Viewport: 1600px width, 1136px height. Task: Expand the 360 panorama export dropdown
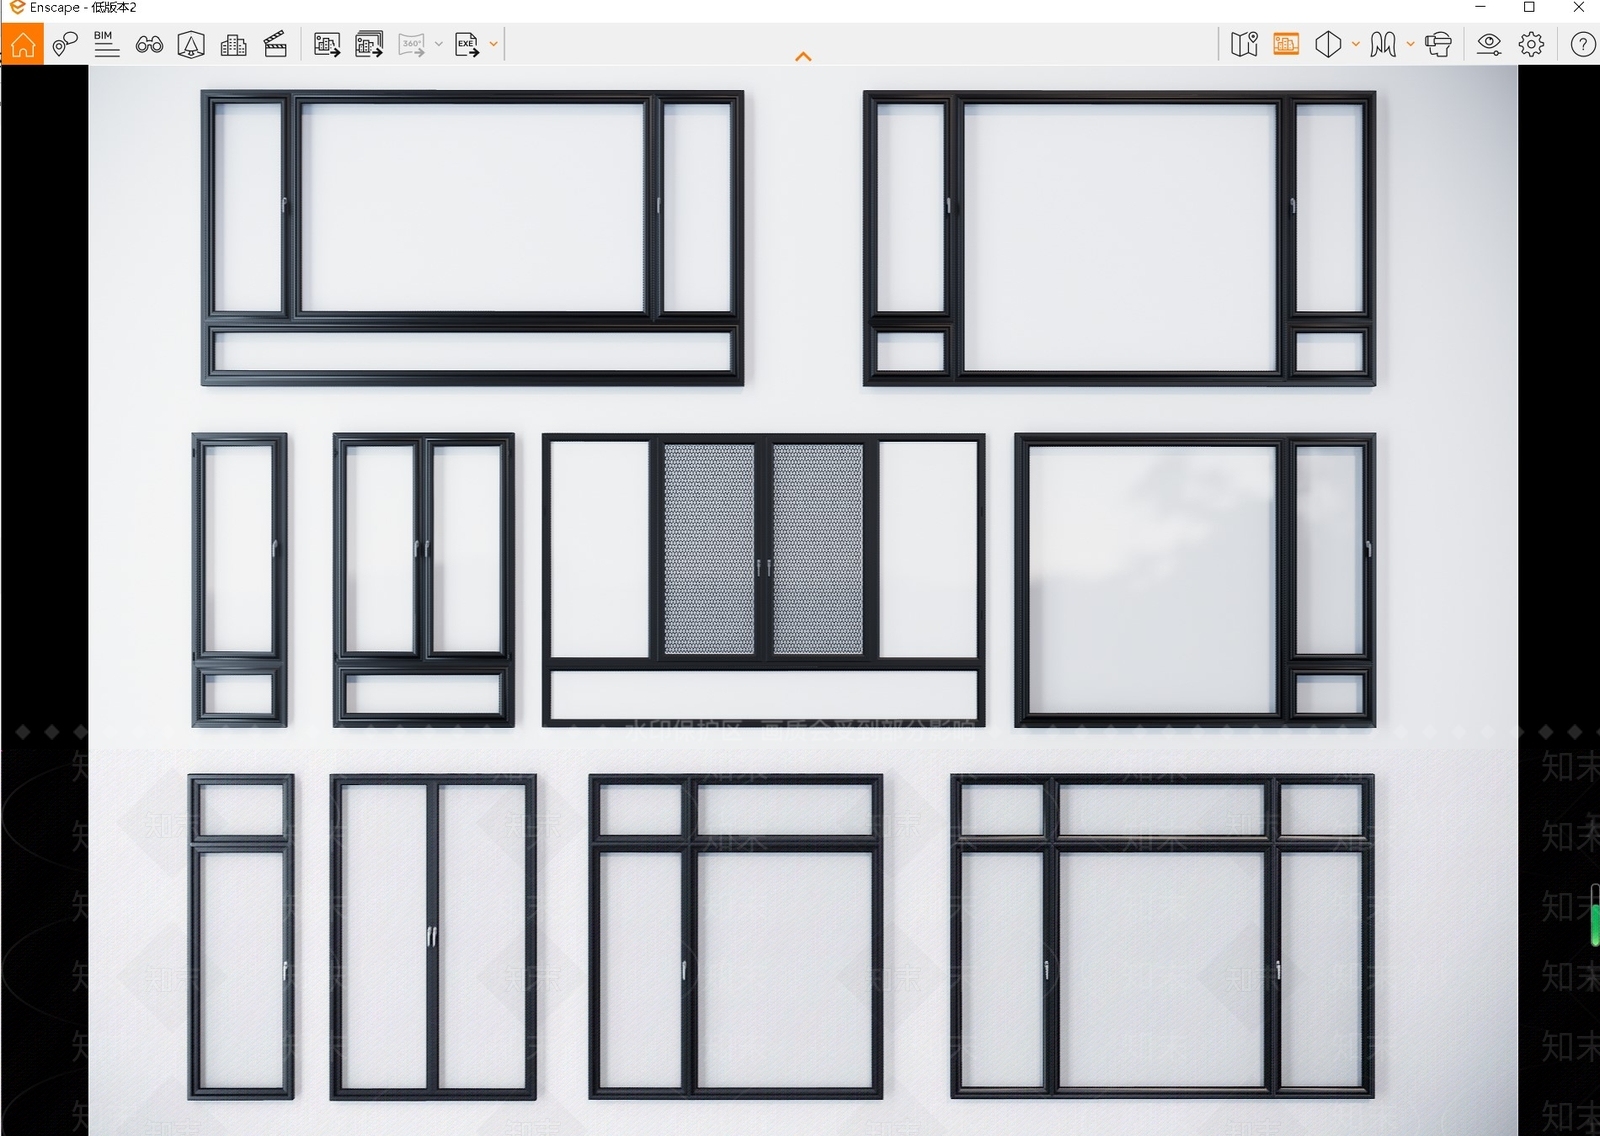point(438,44)
